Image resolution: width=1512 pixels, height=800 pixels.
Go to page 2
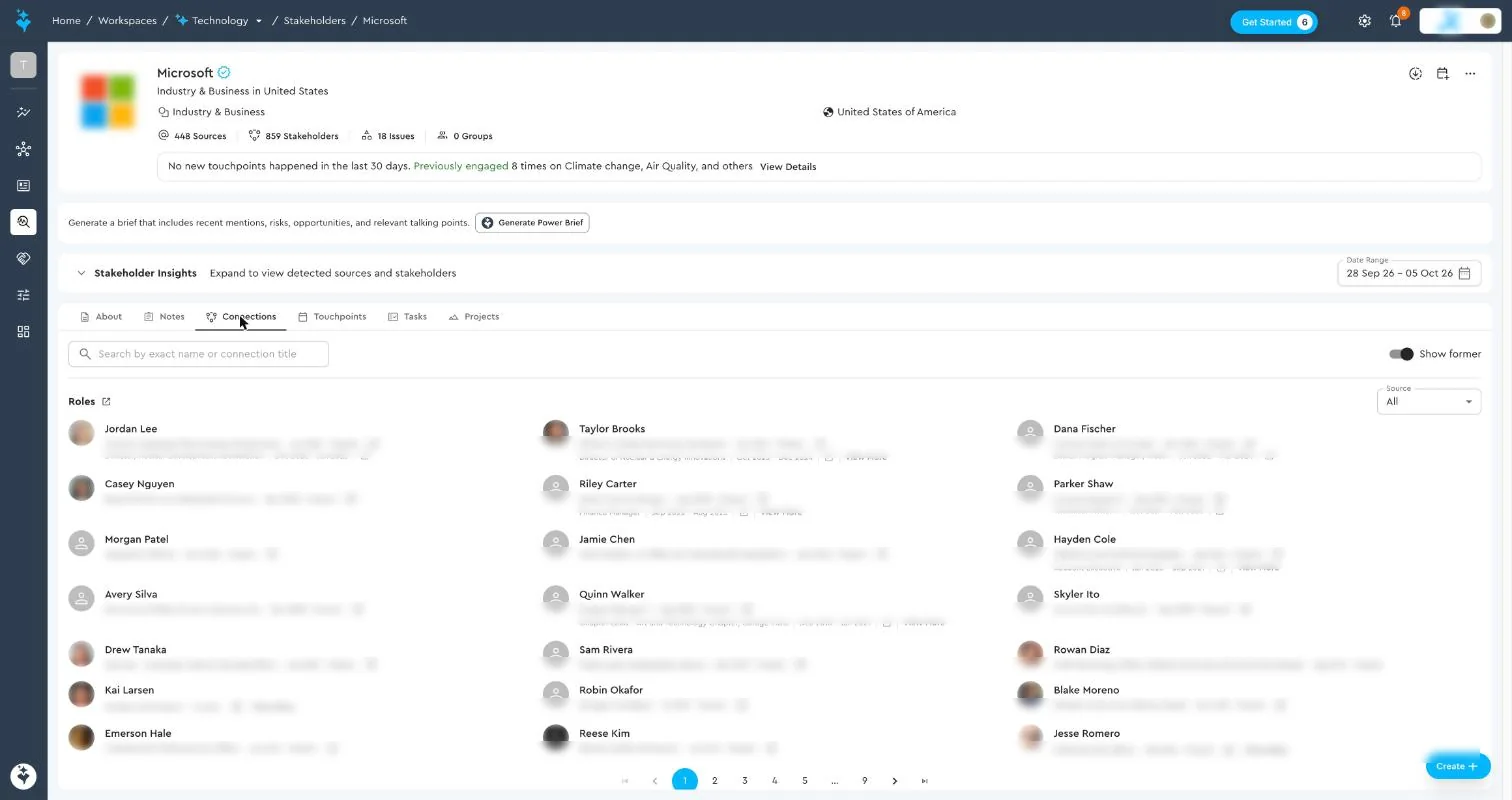[714, 781]
